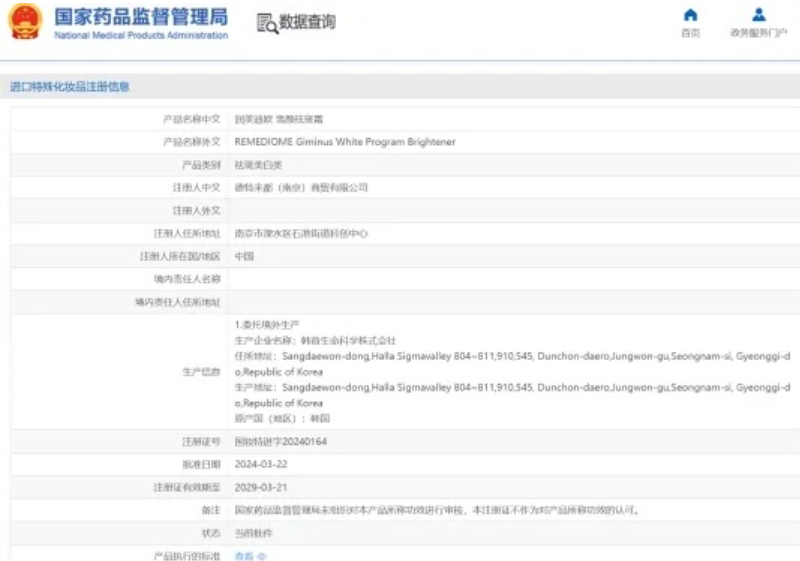Click approval date 2024-03-22

tap(261, 464)
